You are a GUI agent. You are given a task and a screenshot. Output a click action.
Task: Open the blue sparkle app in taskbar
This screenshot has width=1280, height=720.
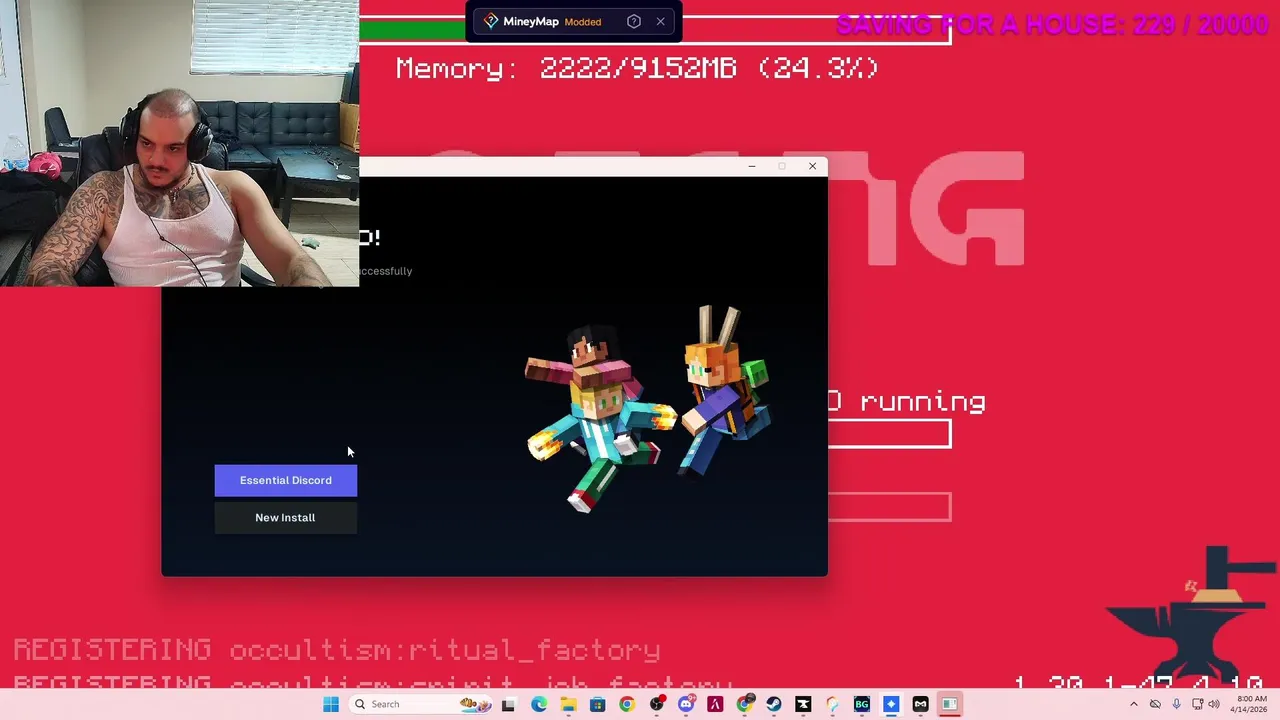891,704
